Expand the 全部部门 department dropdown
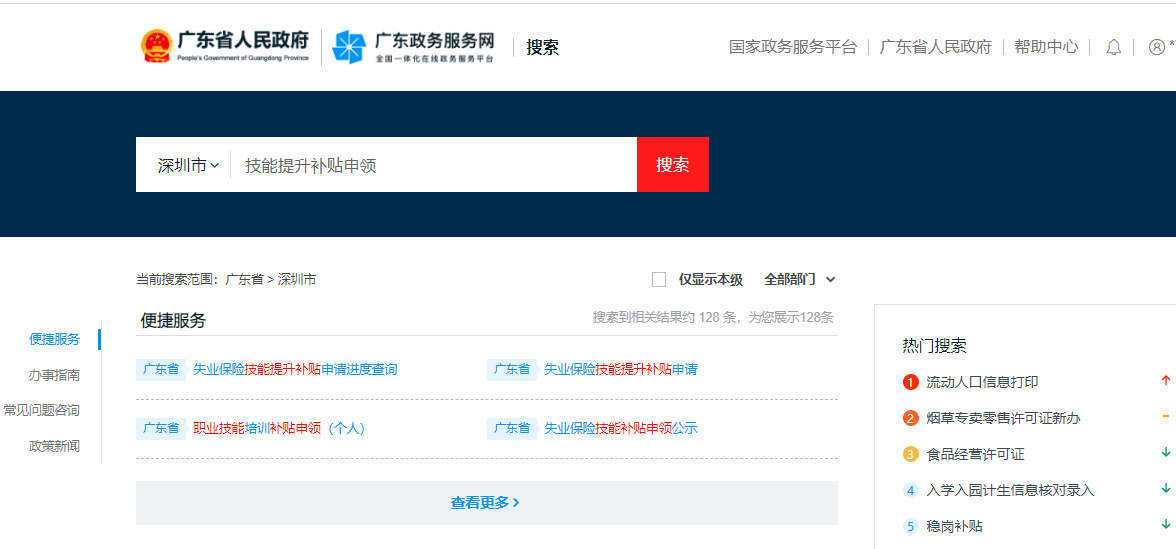The height and width of the screenshot is (549, 1176). click(x=800, y=280)
